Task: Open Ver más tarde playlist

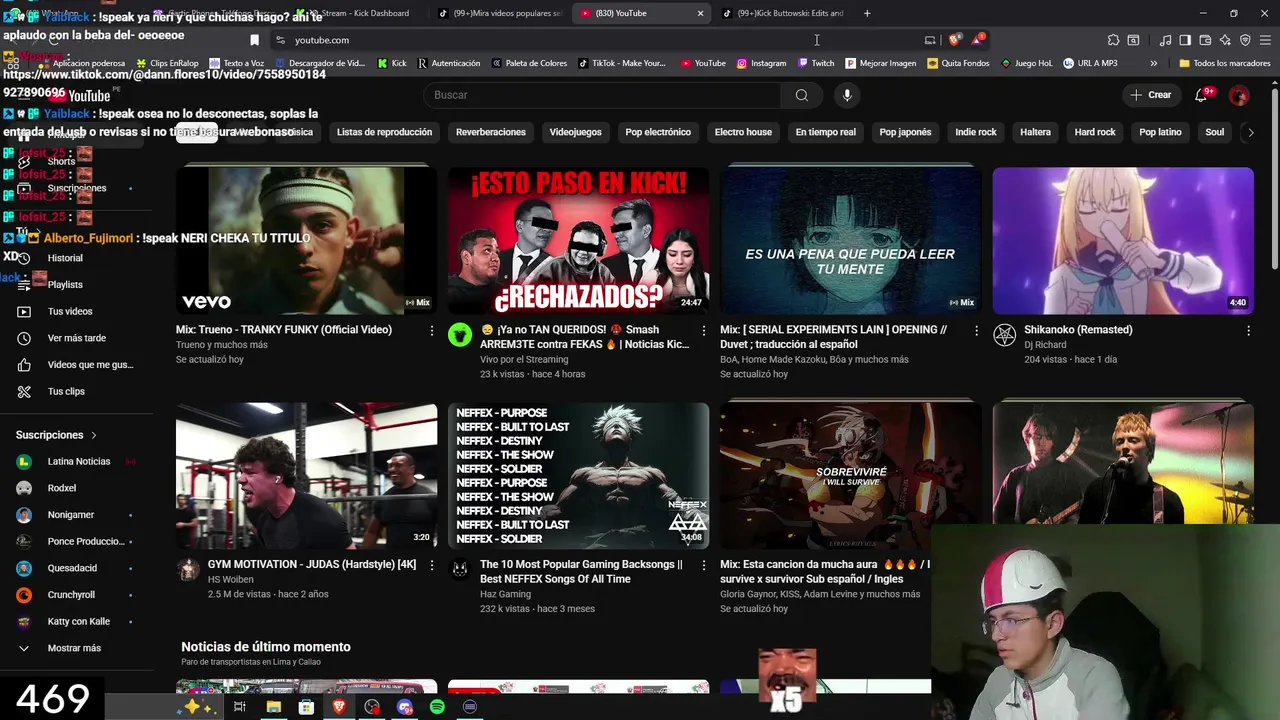Action: 76,338
